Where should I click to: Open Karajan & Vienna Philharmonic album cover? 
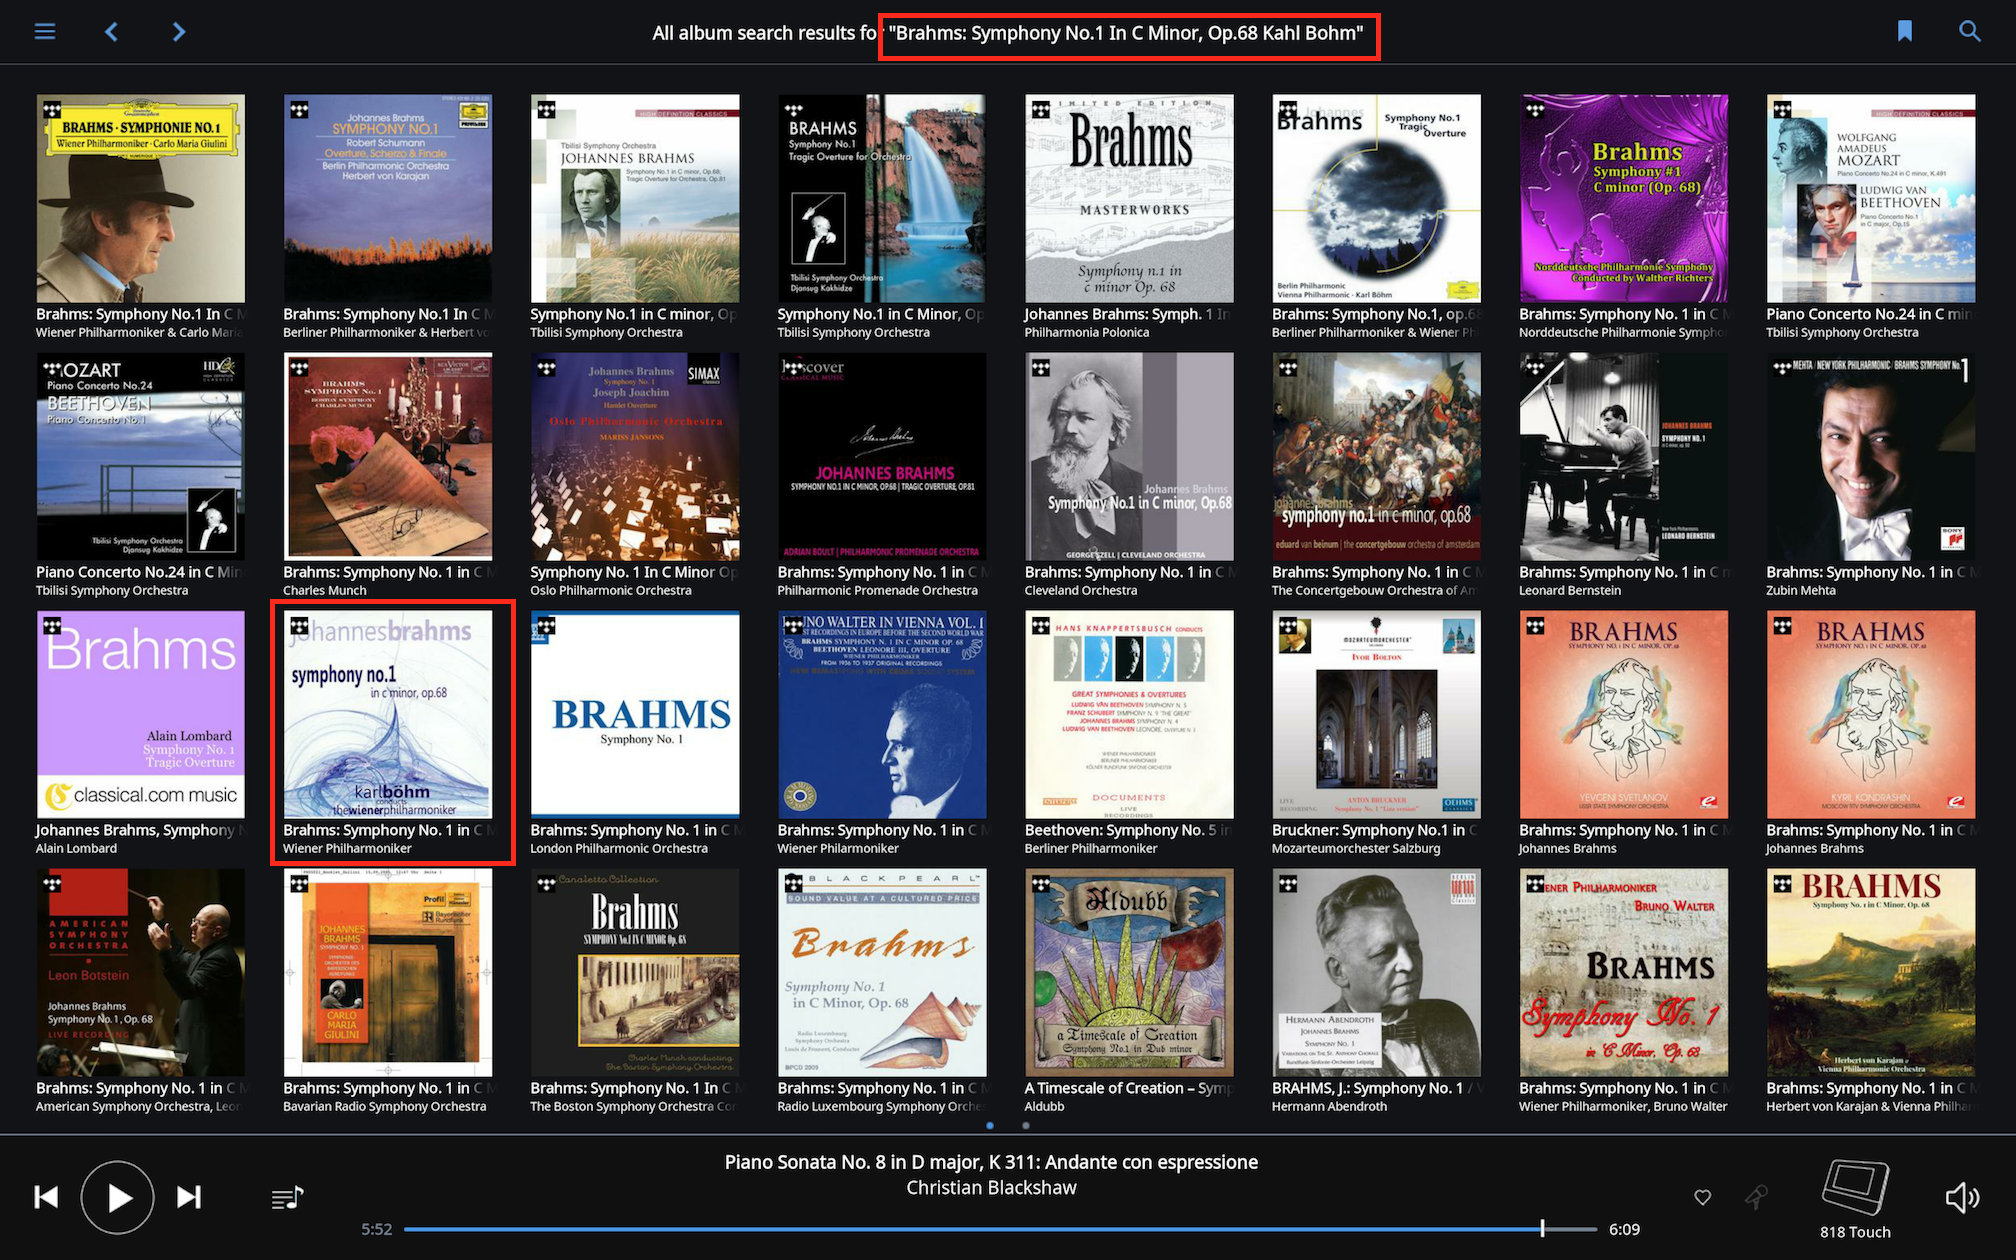tap(1871, 973)
